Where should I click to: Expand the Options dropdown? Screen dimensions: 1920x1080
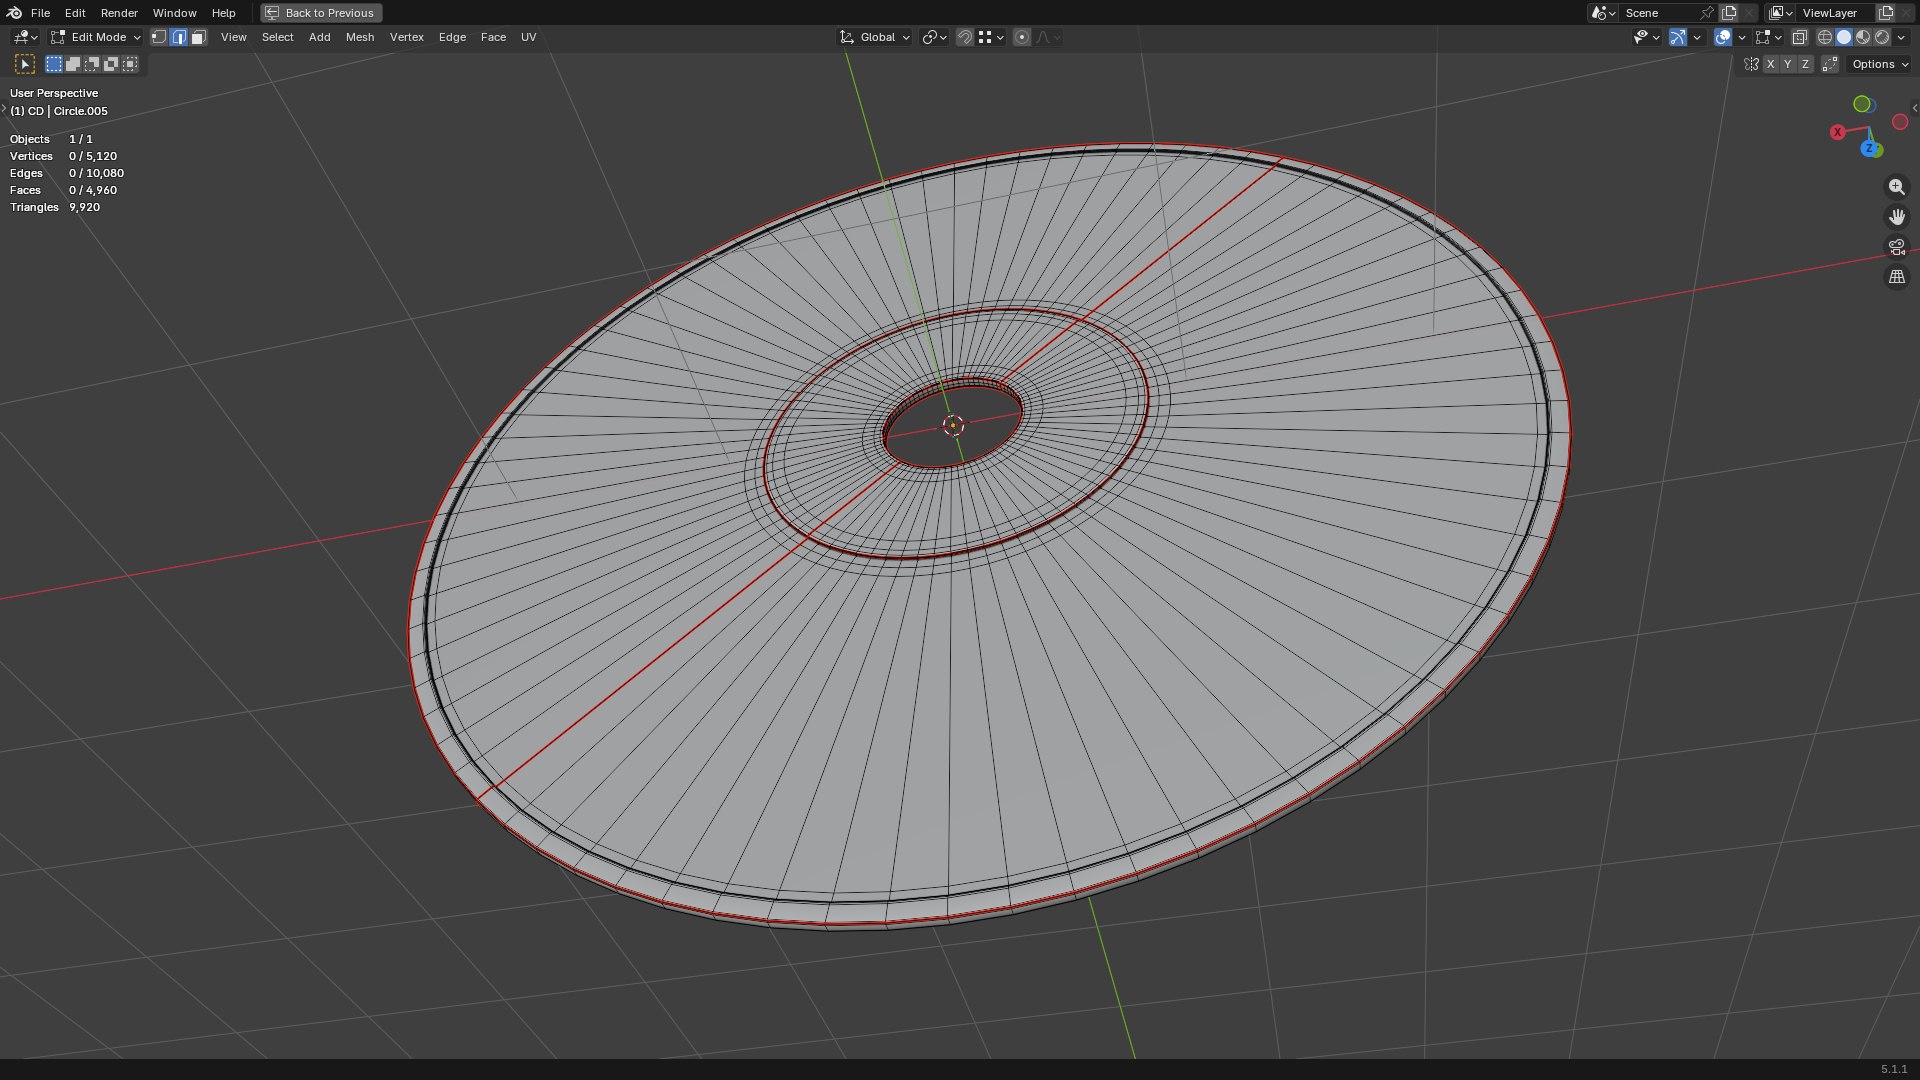coord(1879,64)
